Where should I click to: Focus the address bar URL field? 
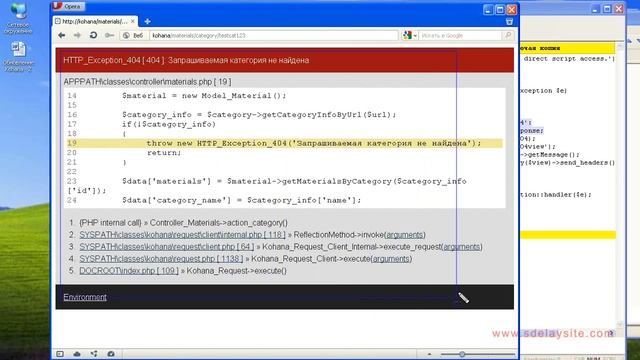(273, 36)
